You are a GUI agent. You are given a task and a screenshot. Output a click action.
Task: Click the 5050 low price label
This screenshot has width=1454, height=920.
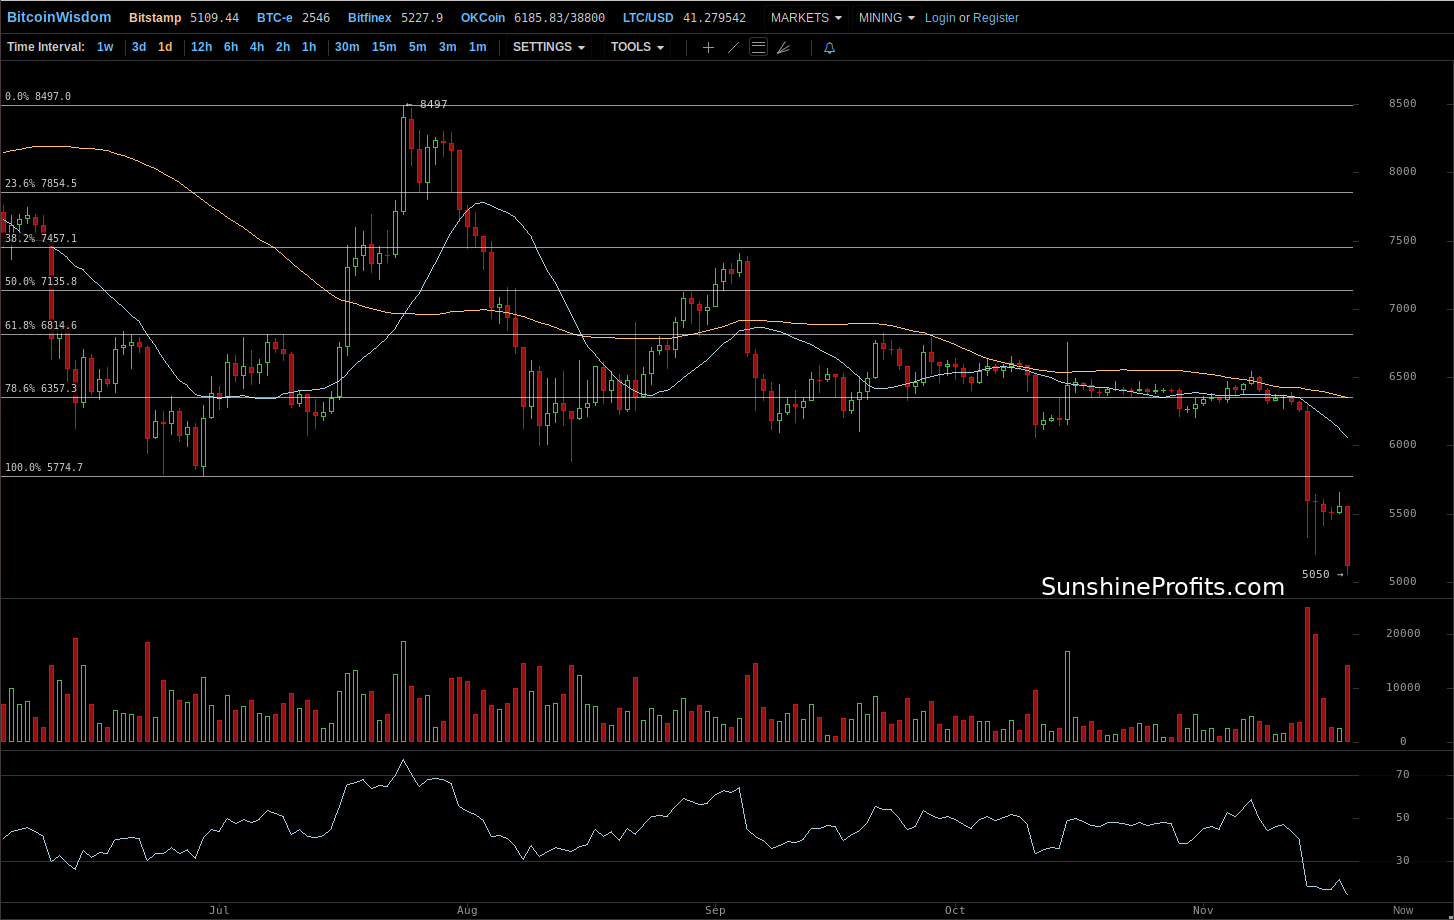[1316, 574]
